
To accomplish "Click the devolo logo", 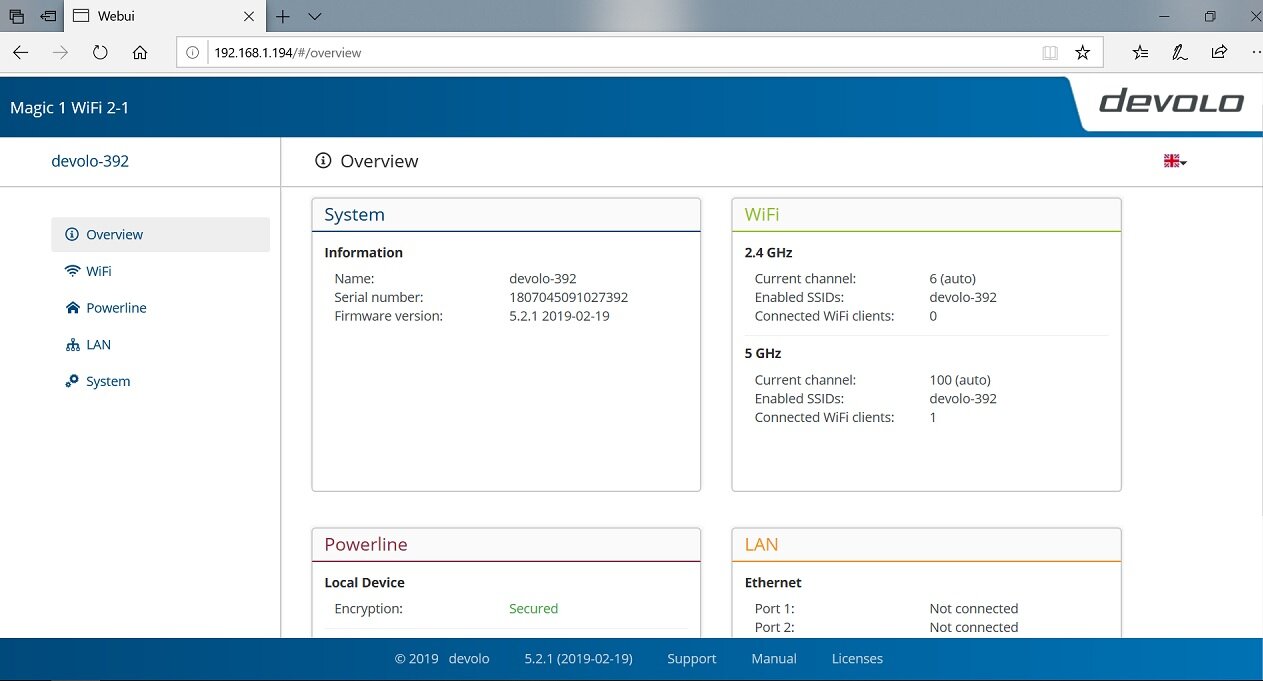I will click(1171, 102).
